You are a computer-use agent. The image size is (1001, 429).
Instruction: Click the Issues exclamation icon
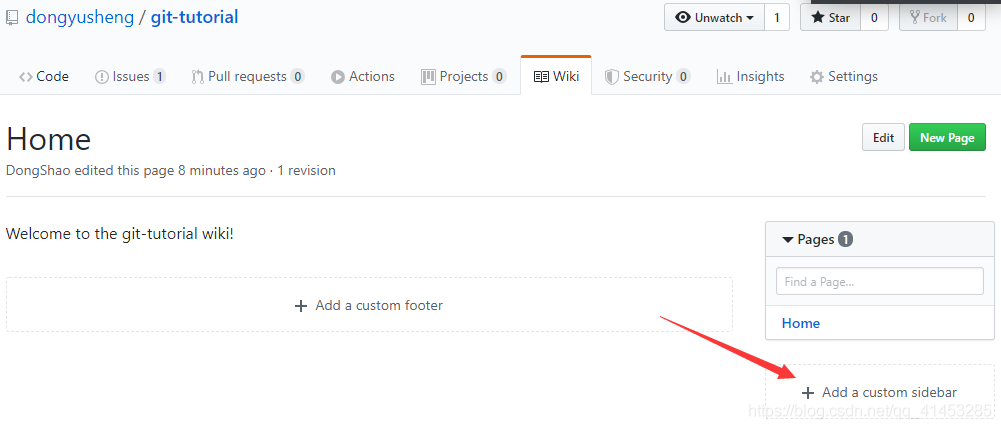tap(101, 77)
